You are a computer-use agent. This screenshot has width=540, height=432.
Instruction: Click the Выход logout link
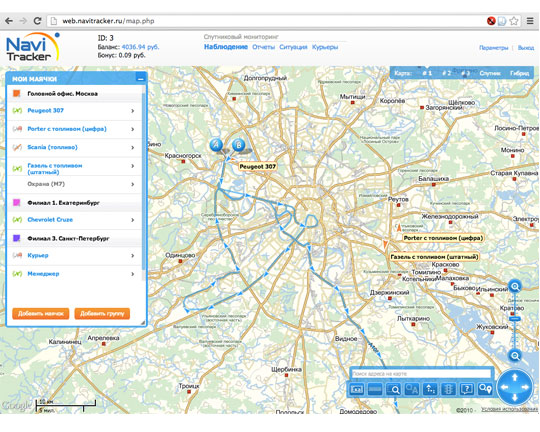click(x=526, y=48)
